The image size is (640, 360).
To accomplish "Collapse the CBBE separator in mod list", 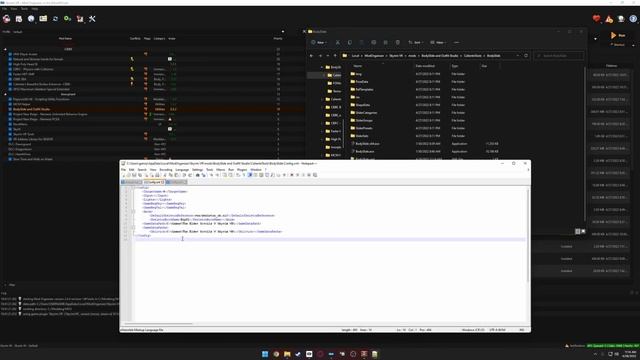I will pyautogui.click(x=5, y=49).
